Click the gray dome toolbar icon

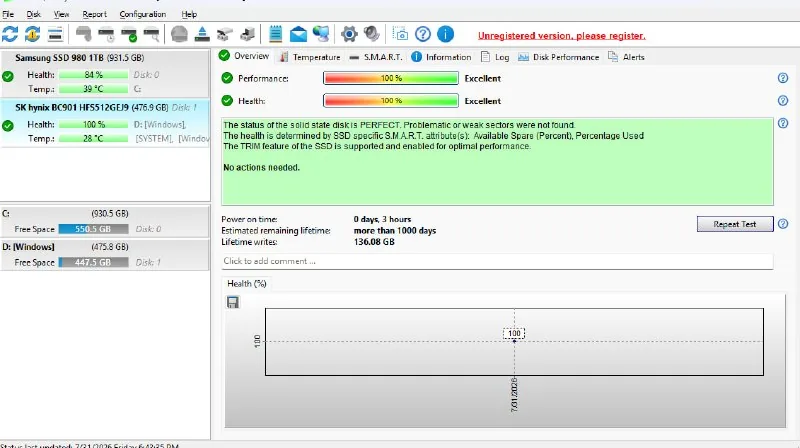[179, 34]
